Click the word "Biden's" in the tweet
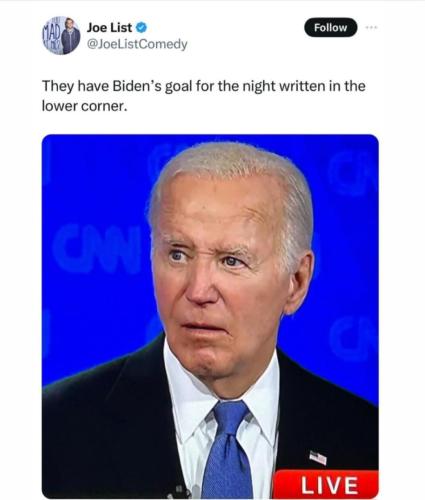Image resolution: width=425 pixels, height=500 pixels. (137, 86)
